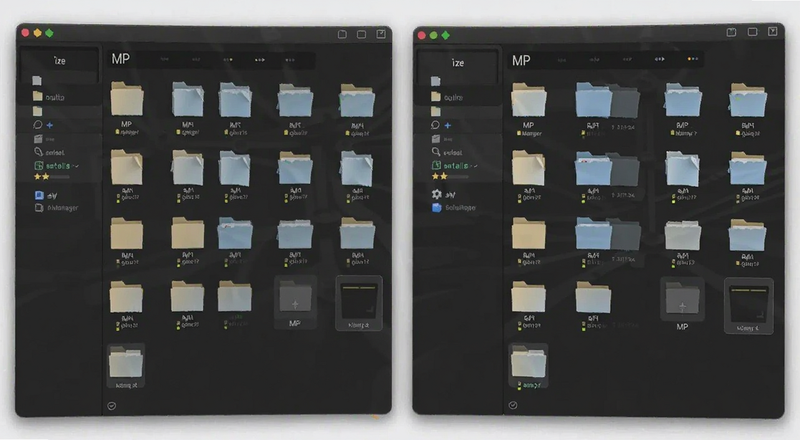The width and height of the screenshot is (800, 440).
Task: Click the blue plus icon in left window sidebar
Action: pyautogui.click(x=49, y=125)
